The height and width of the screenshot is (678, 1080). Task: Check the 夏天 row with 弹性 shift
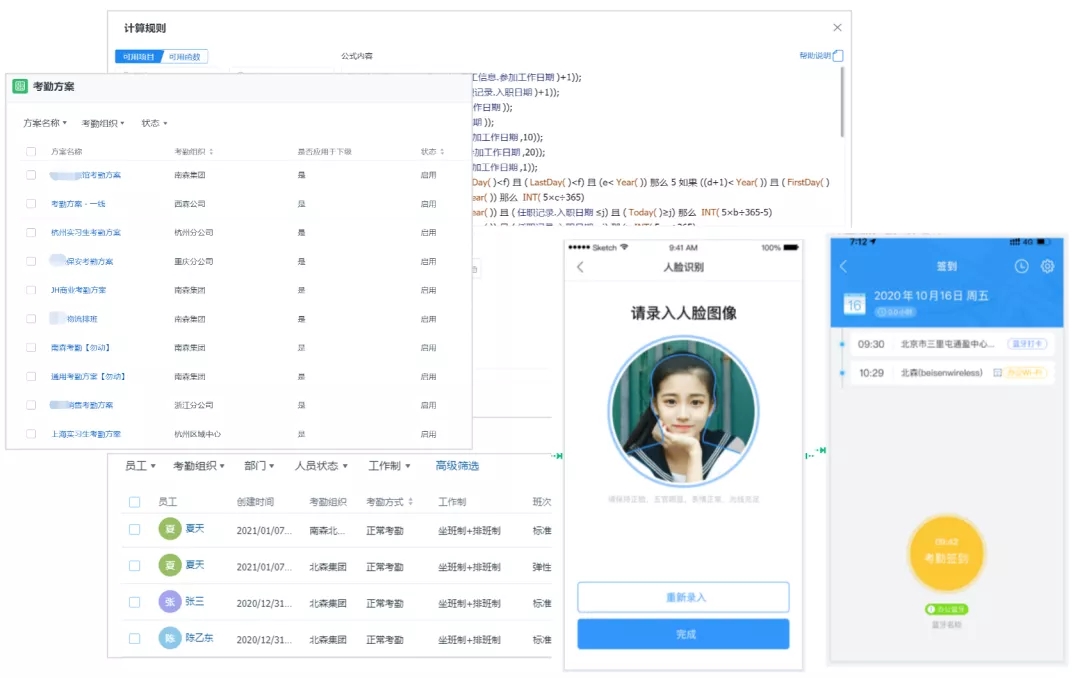(134, 566)
